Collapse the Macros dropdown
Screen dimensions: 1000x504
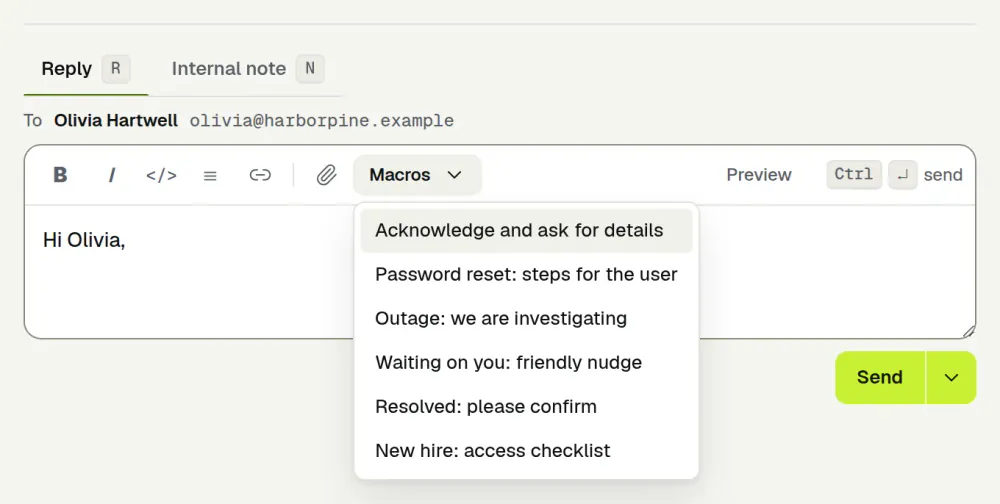point(417,175)
